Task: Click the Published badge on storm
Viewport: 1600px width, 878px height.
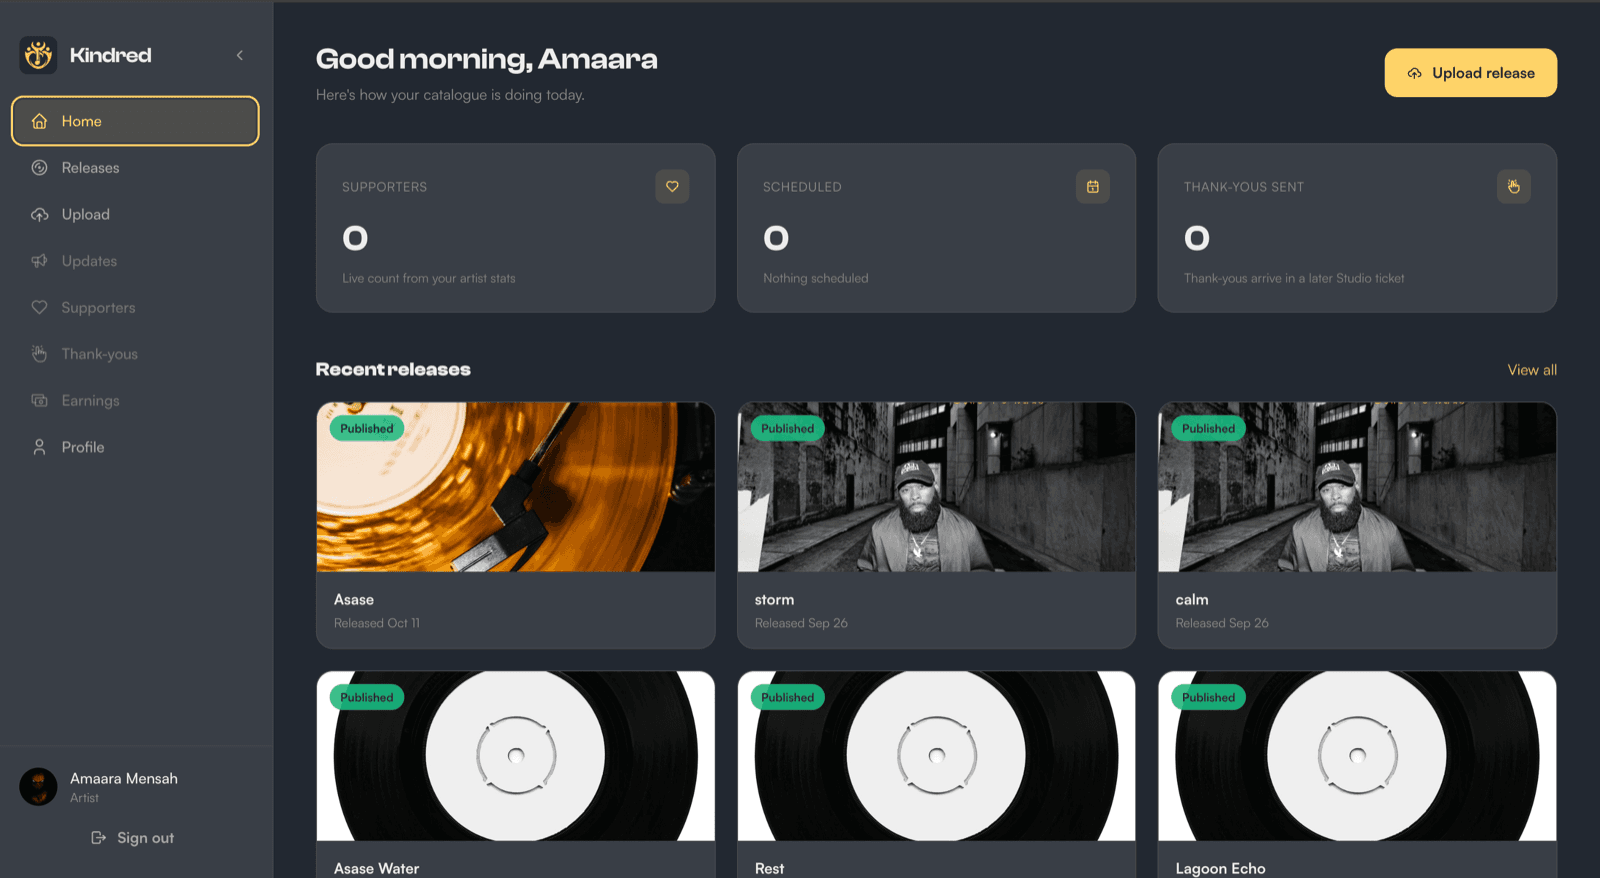Action: click(x=788, y=429)
